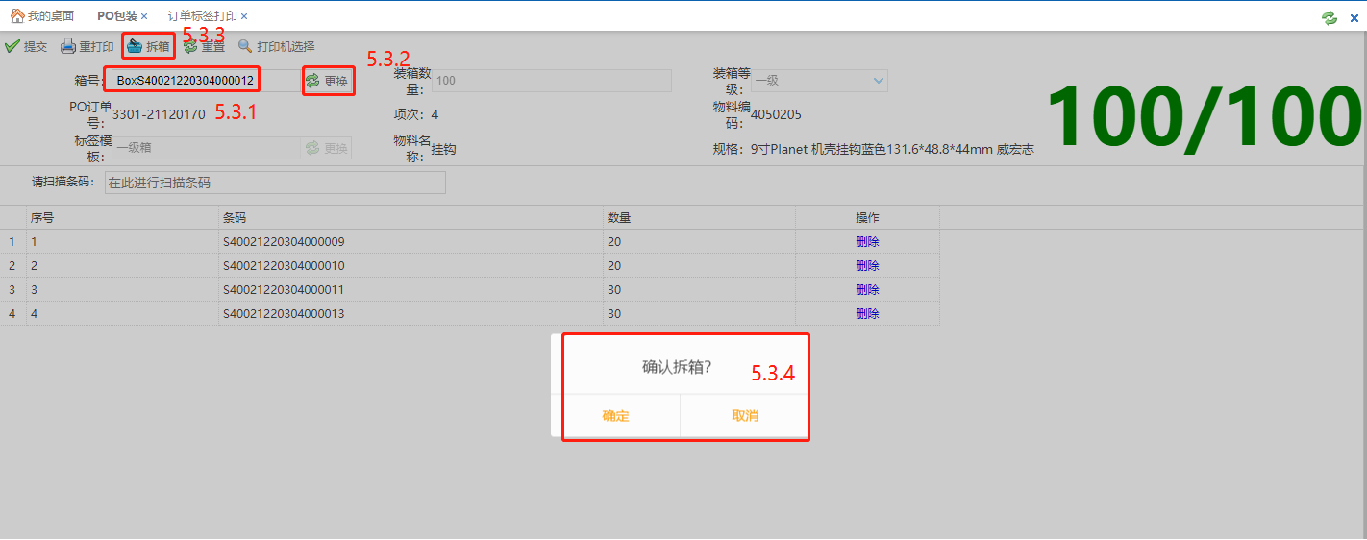Close the 订单标签打印 tab

(244, 16)
